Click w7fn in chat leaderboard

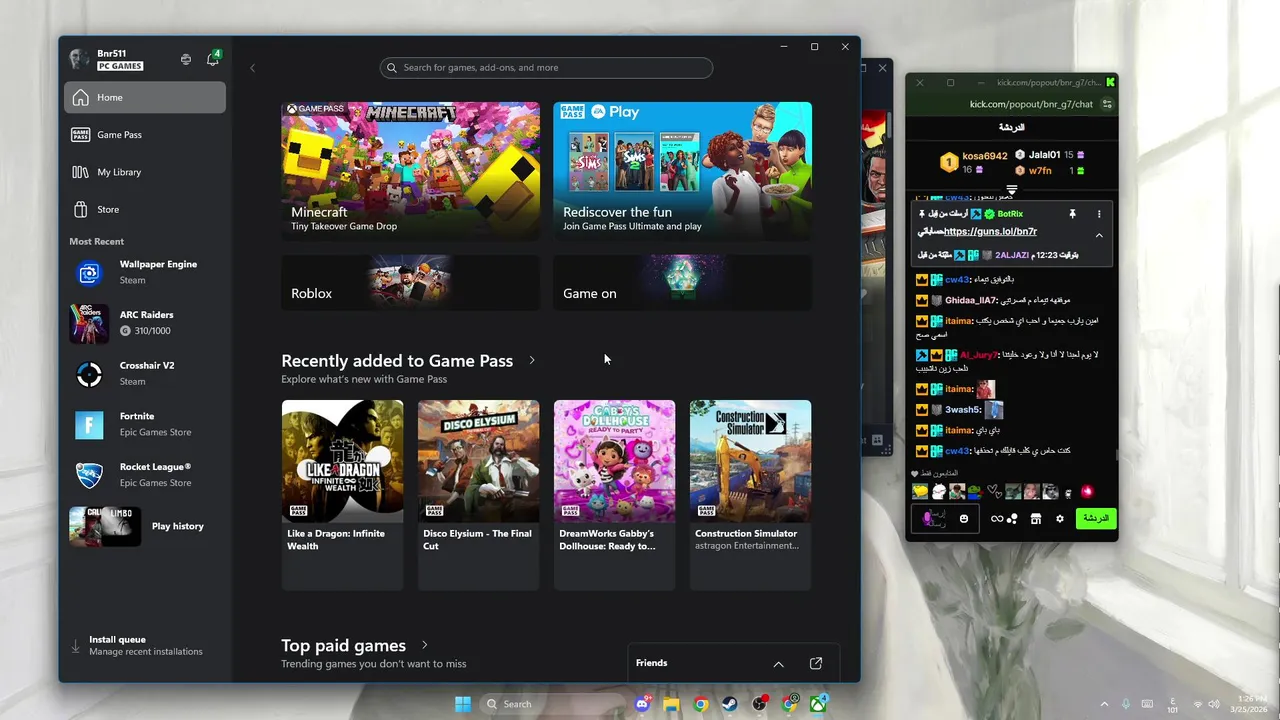(x=1040, y=171)
